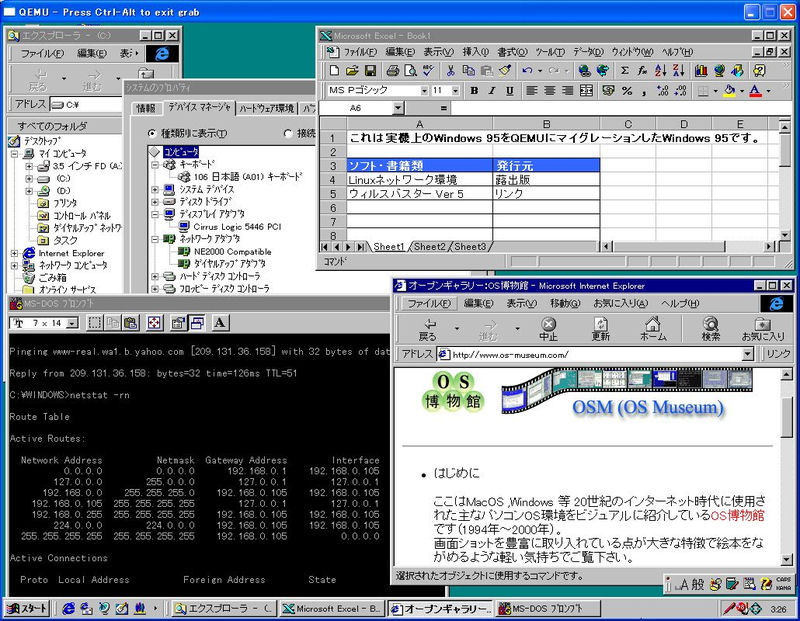800x621 pixels.
Task: Open the MS-DOS prompt Properties icon
Action: pyautogui.click(x=178, y=322)
